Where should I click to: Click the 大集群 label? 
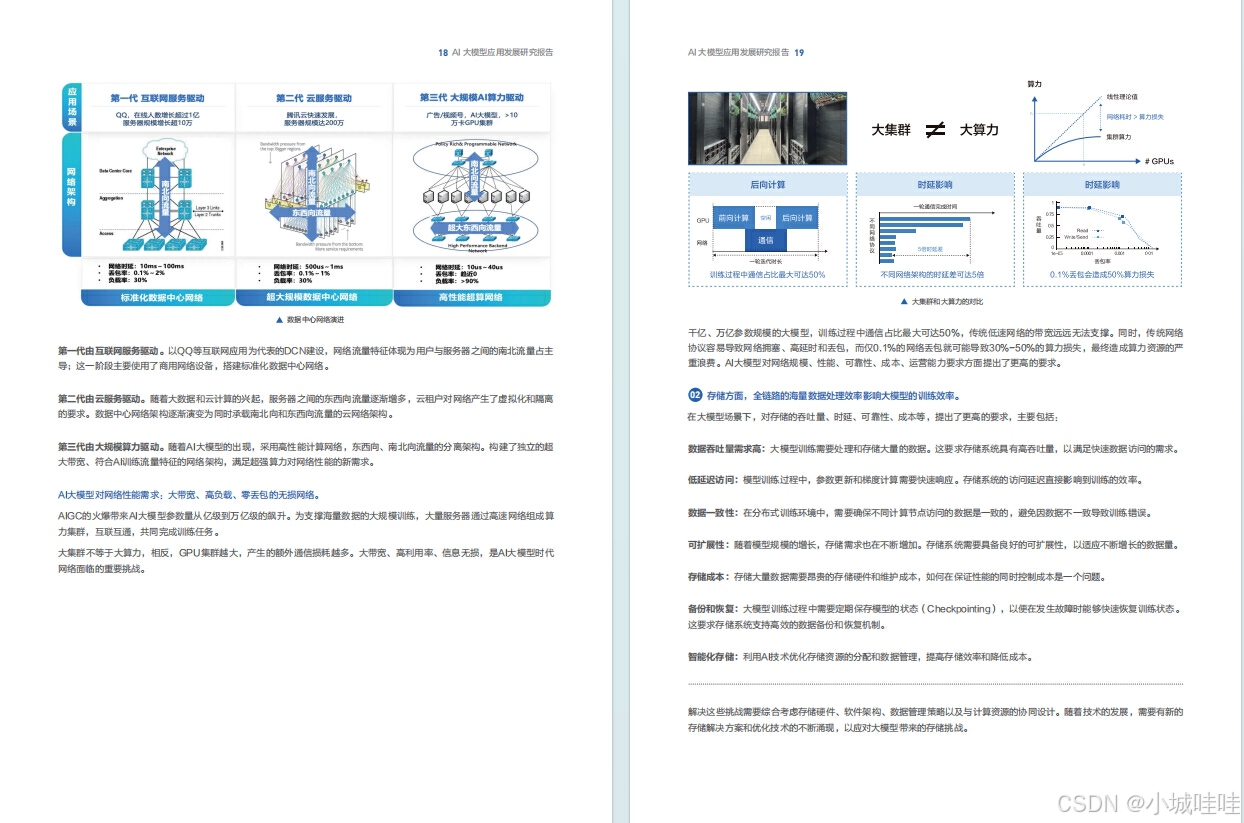pyautogui.click(x=891, y=130)
